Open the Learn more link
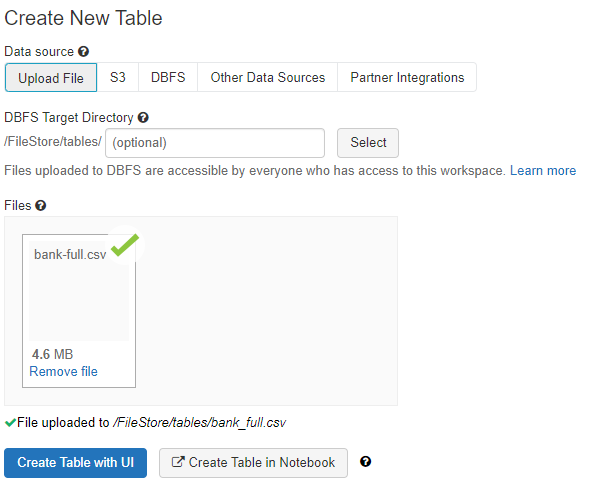Viewport: 595px width, 491px height. point(543,171)
